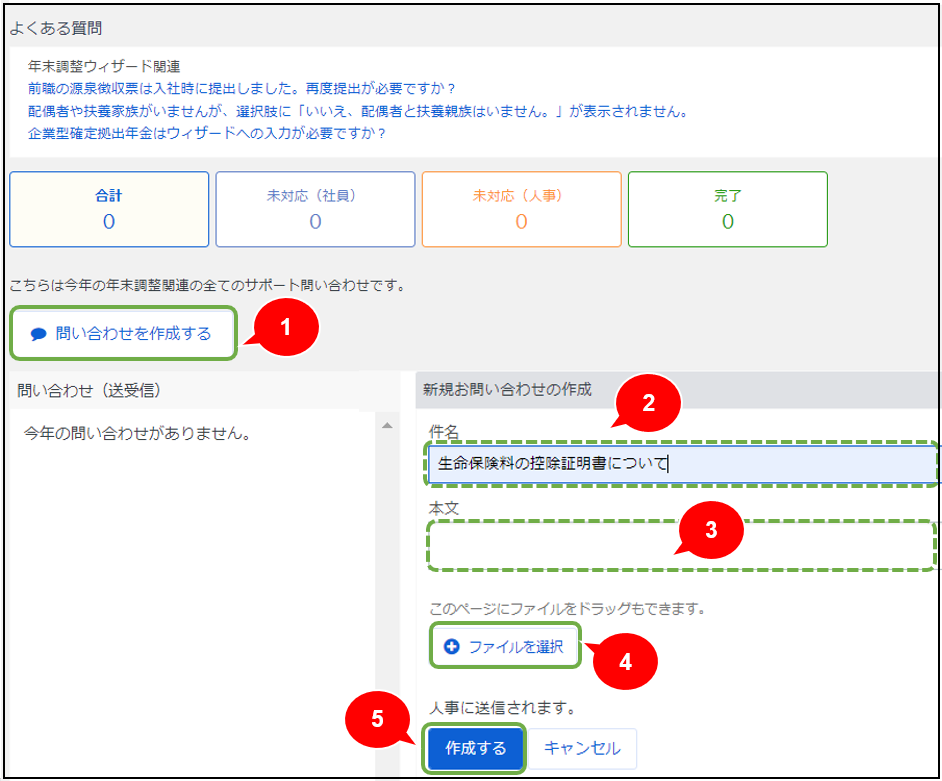Open the FAQ about 配偶者や扶養家族
This screenshot has height=781, width=942.
(x=358, y=110)
